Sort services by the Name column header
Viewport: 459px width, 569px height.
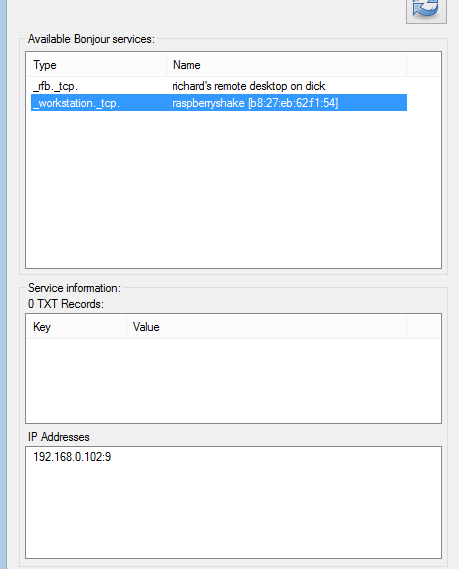coord(286,65)
